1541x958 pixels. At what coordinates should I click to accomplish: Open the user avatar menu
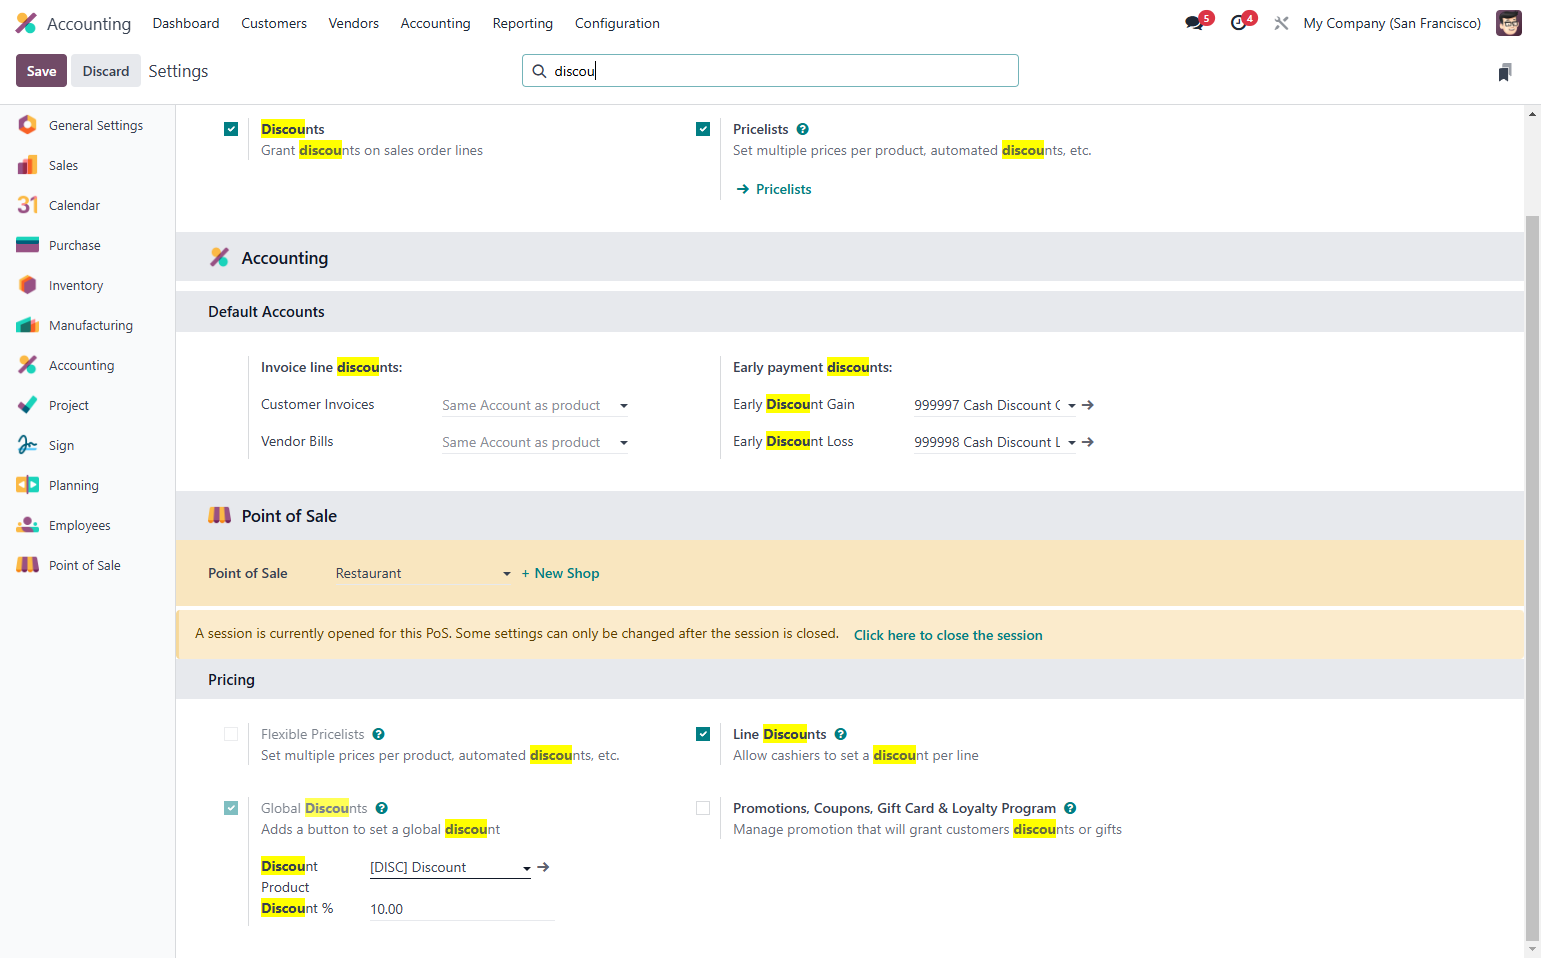coord(1508,23)
